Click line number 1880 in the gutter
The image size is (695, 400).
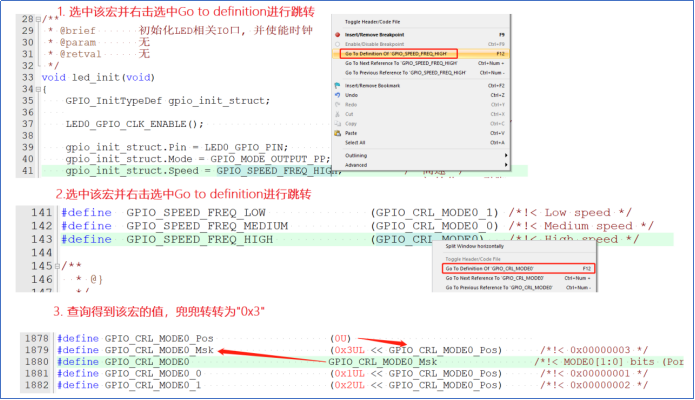coord(37,362)
